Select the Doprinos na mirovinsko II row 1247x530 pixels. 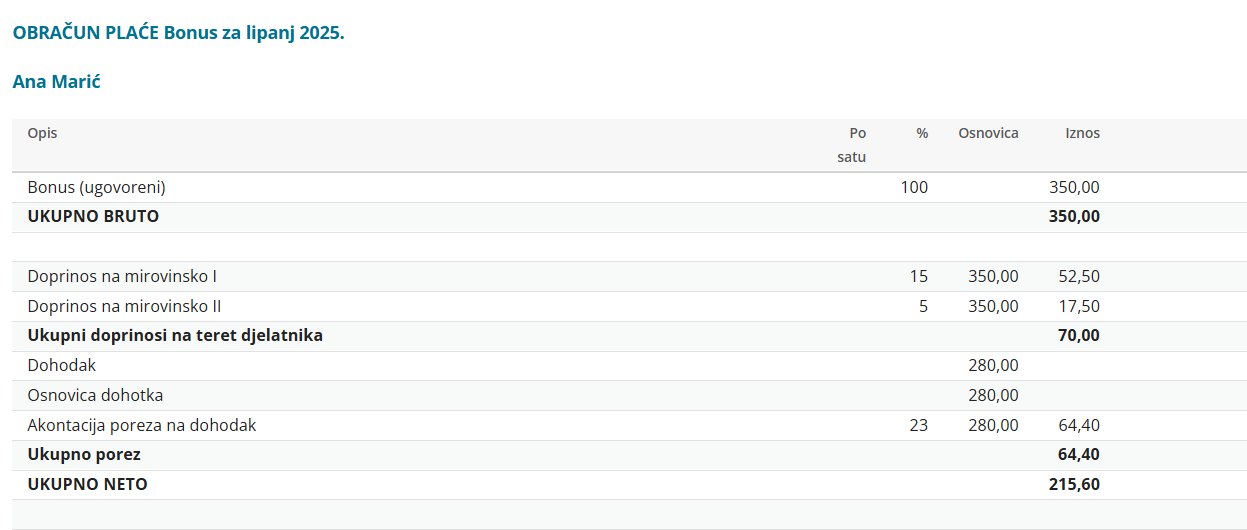(x=629, y=306)
